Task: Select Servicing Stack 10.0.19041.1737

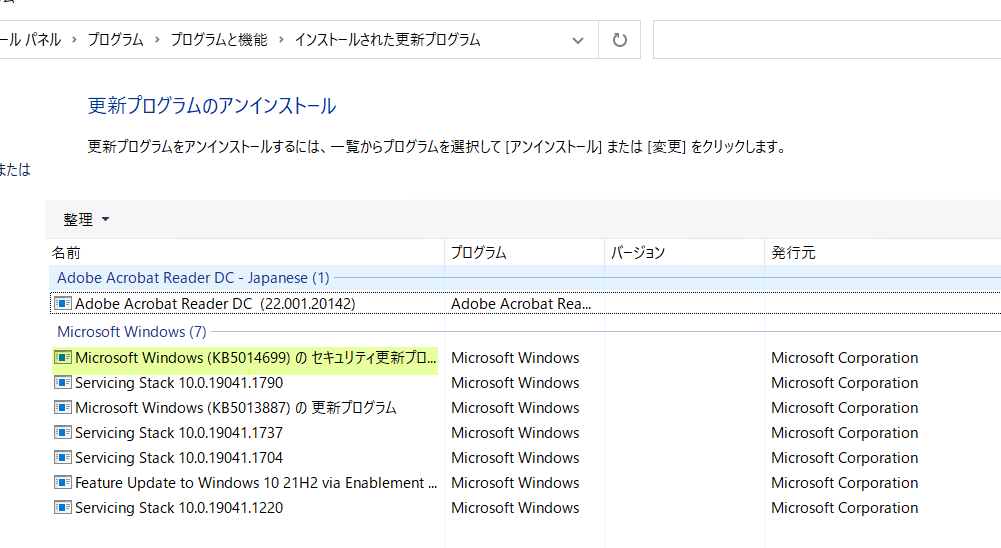Action: tap(179, 432)
